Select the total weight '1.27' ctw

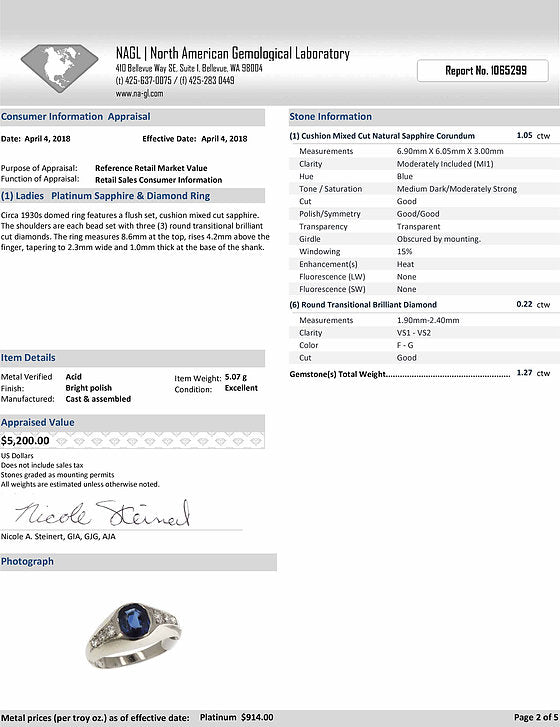(x=524, y=373)
